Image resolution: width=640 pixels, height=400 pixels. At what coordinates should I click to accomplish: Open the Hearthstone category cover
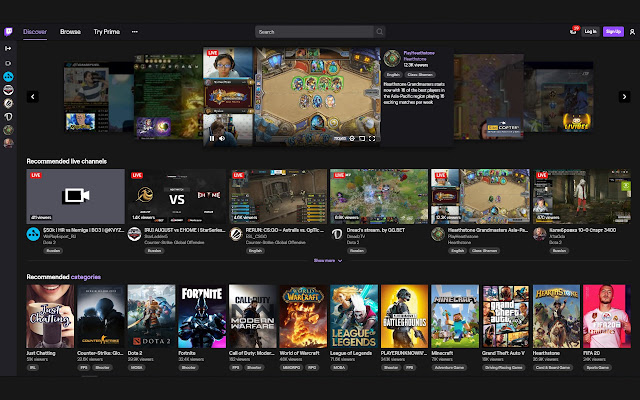(556, 316)
